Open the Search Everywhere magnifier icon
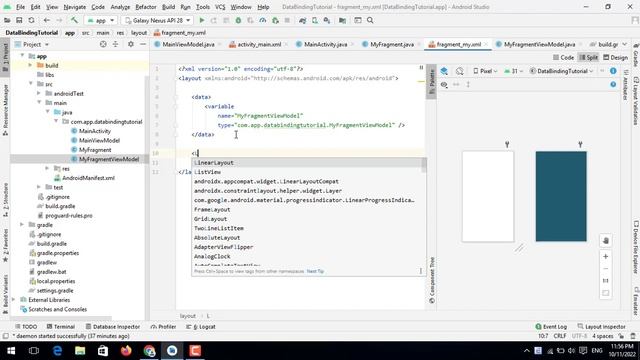The width and height of the screenshot is (640, 360). 370,20
